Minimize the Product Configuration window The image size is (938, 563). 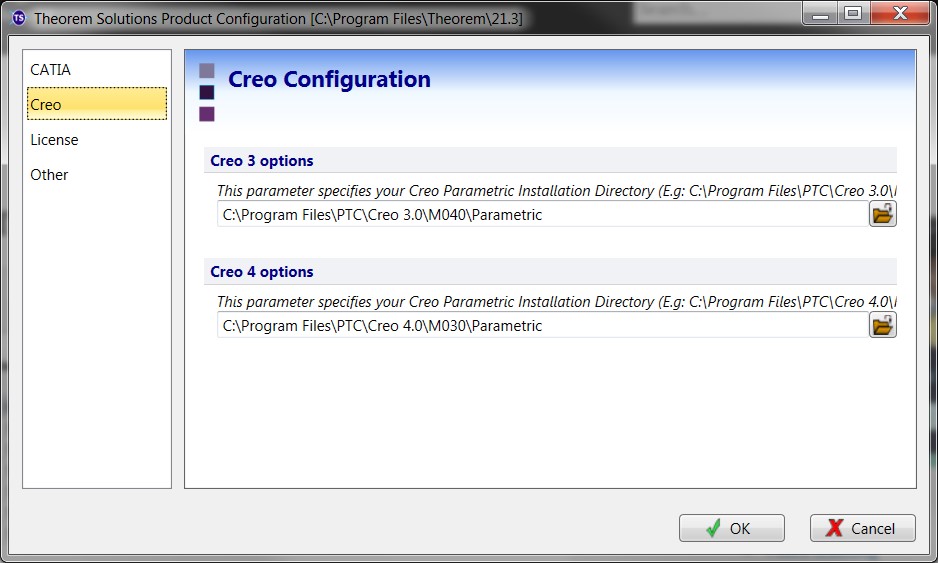(x=824, y=13)
